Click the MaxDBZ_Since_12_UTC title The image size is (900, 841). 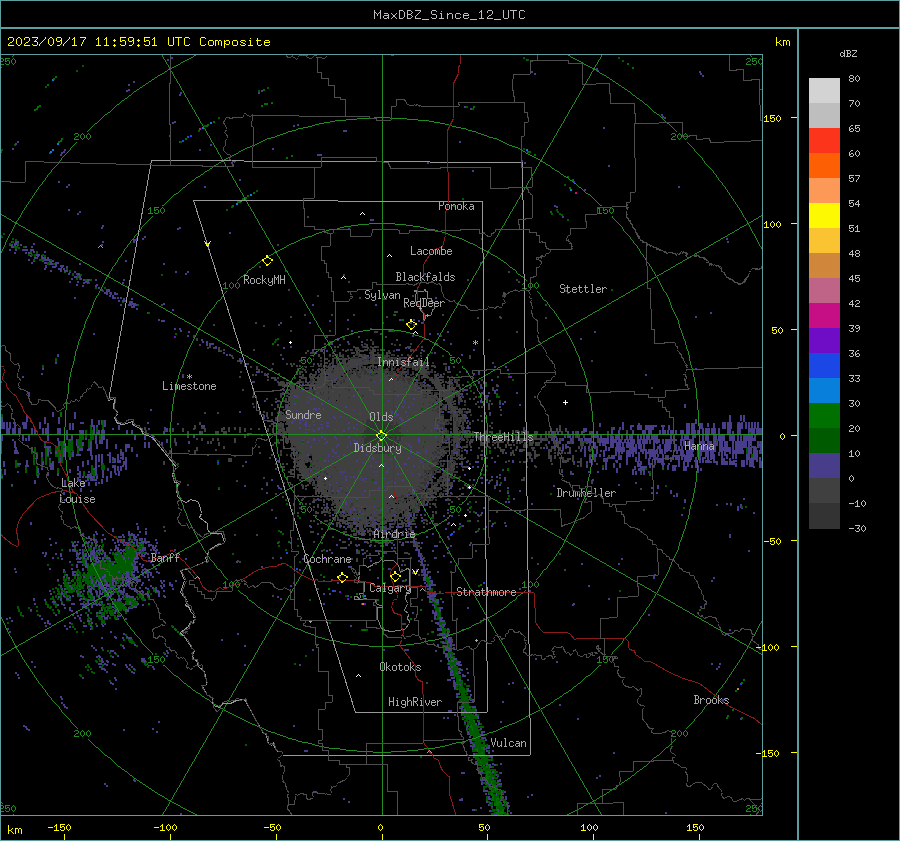[449, 15]
